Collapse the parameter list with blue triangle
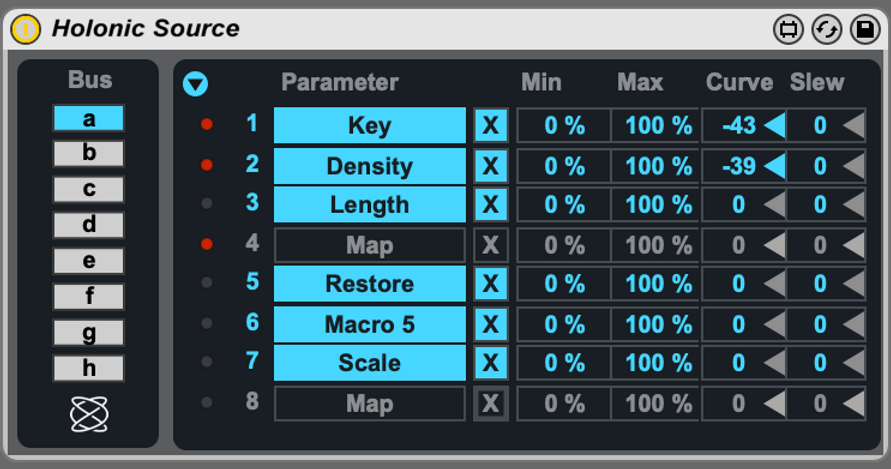Viewport: 891px width, 469px height. 195,84
